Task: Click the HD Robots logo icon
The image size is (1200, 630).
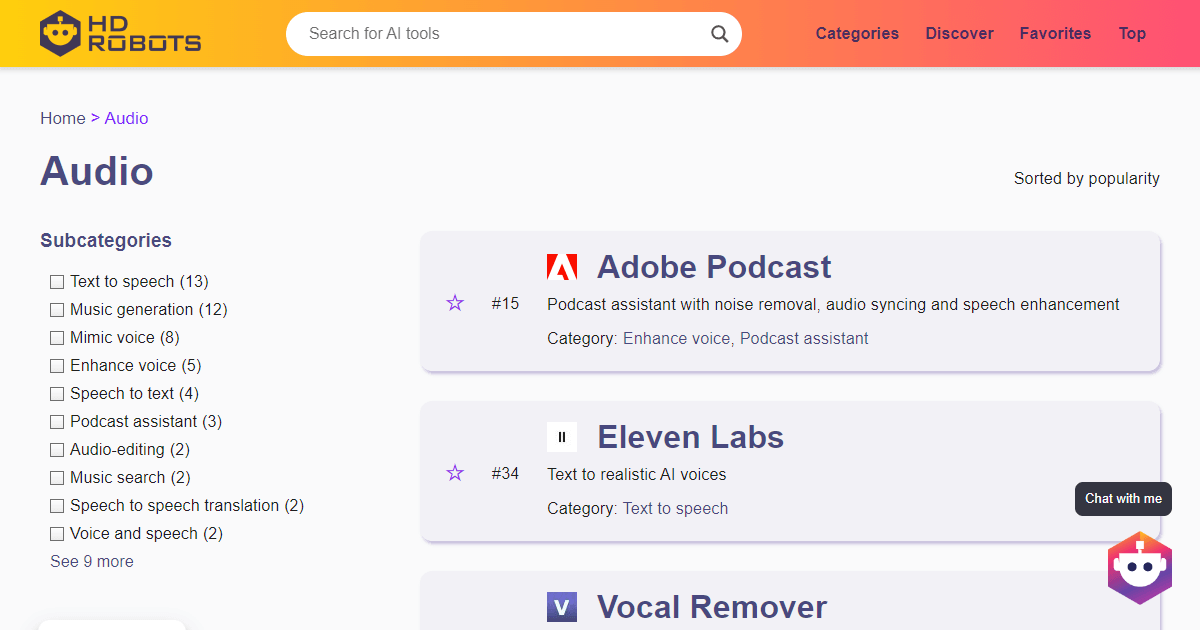Action: (x=58, y=31)
